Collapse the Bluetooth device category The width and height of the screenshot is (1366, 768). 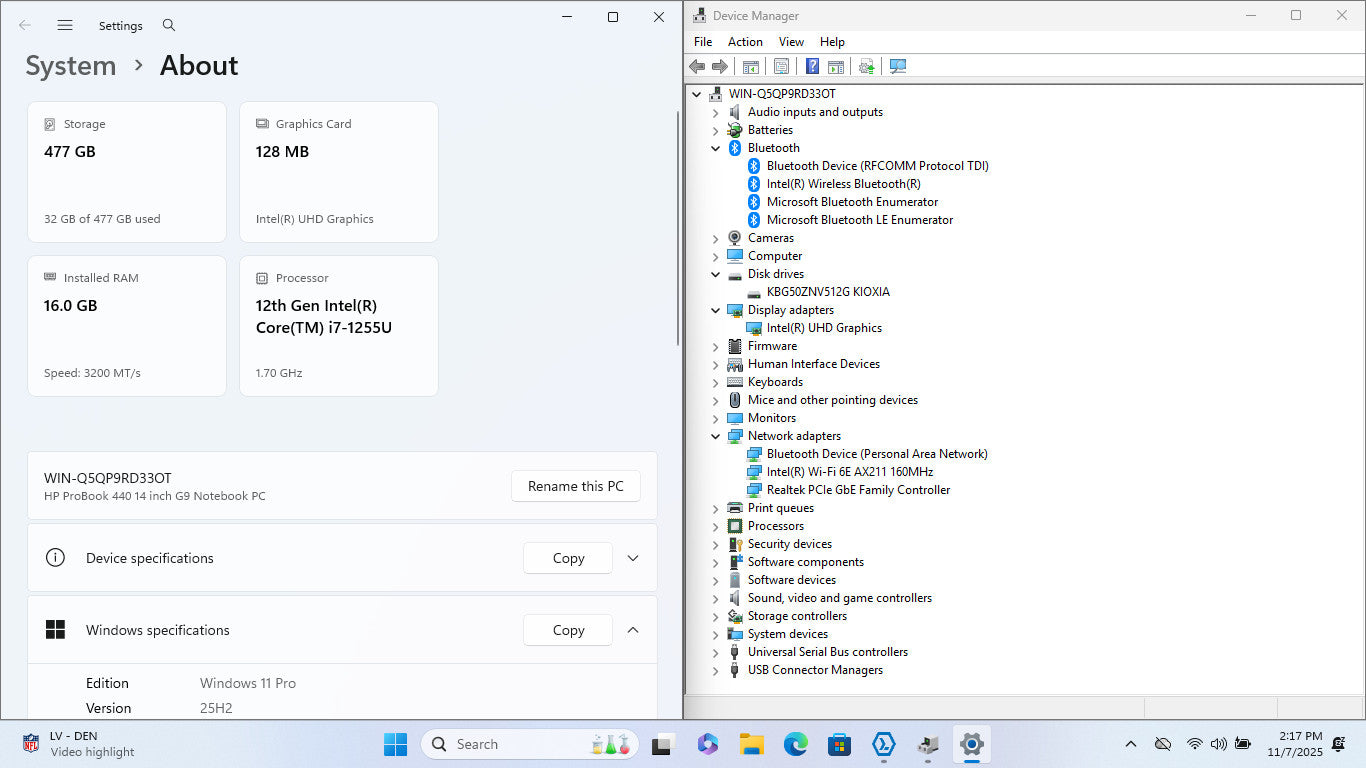(x=715, y=148)
